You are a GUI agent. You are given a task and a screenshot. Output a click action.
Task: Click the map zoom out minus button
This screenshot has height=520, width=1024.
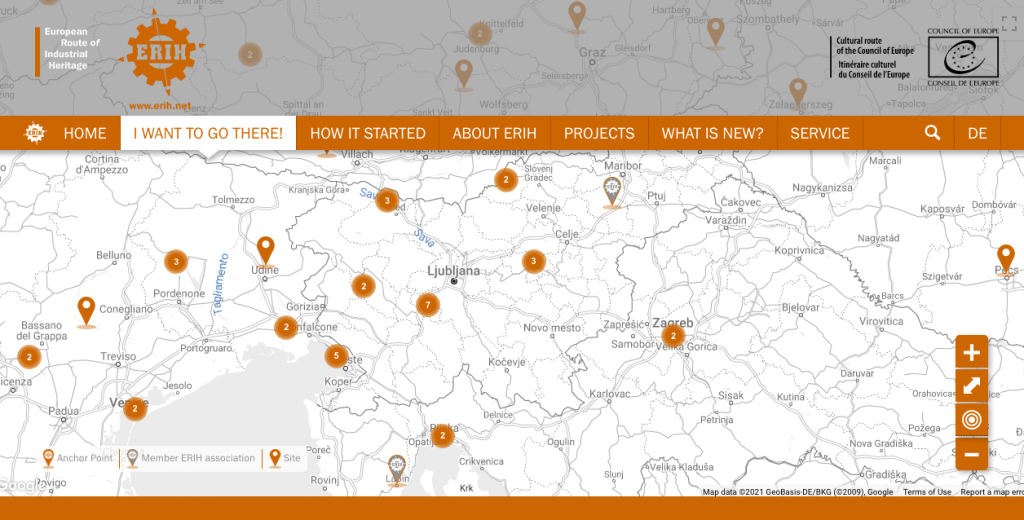tap(971, 454)
